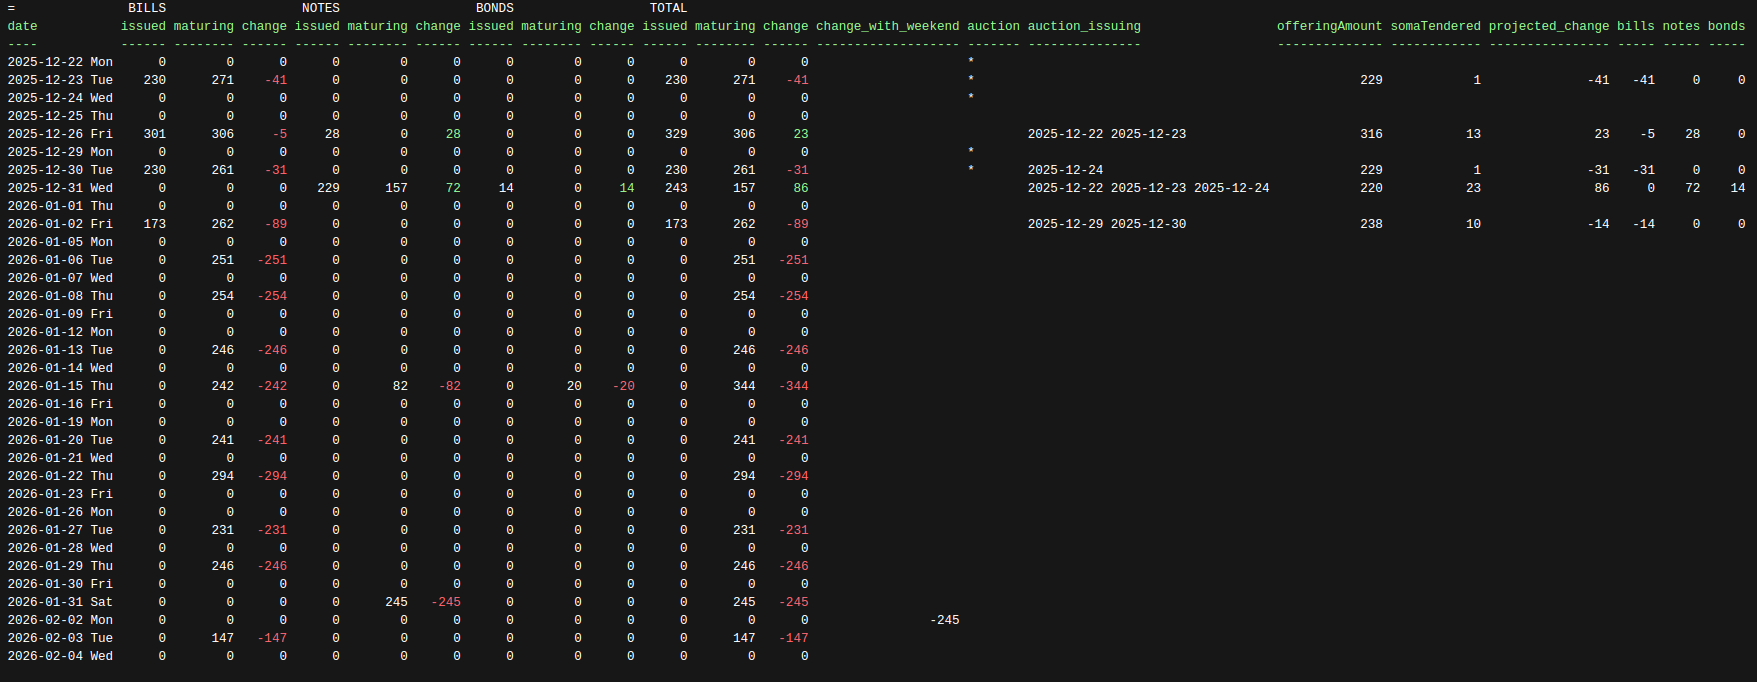Viewport: 1757px width, 682px height.
Task: Click the 'projected_change' column header
Action: 1549,26
